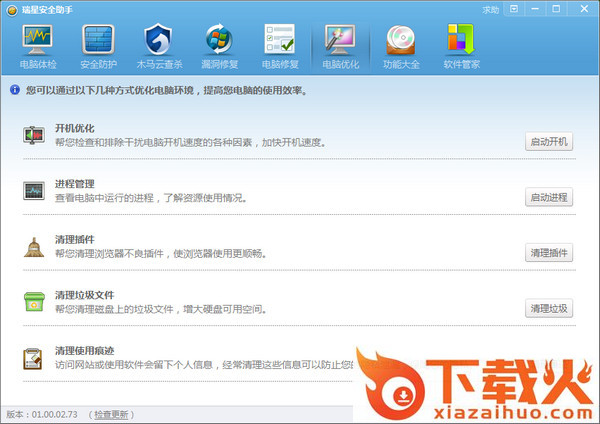Click the 清理插件 button
Screen dimensions: 600x424
(x=549, y=253)
